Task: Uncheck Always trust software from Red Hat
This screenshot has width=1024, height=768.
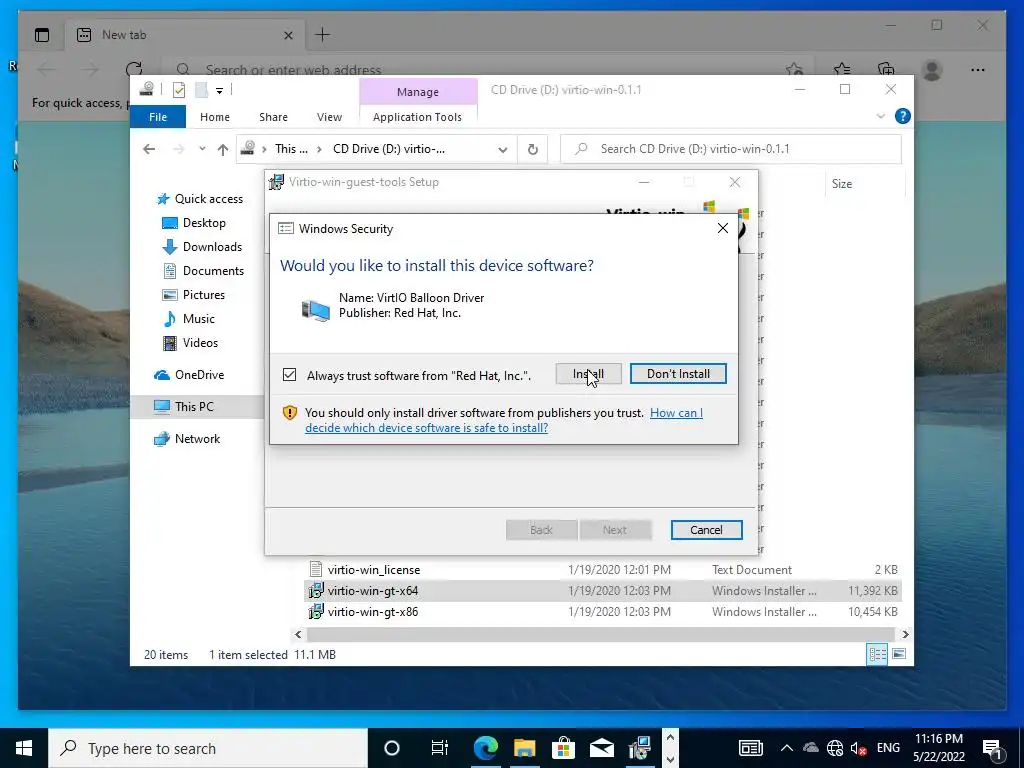Action: pyautogui.click(x=289, y=375)
